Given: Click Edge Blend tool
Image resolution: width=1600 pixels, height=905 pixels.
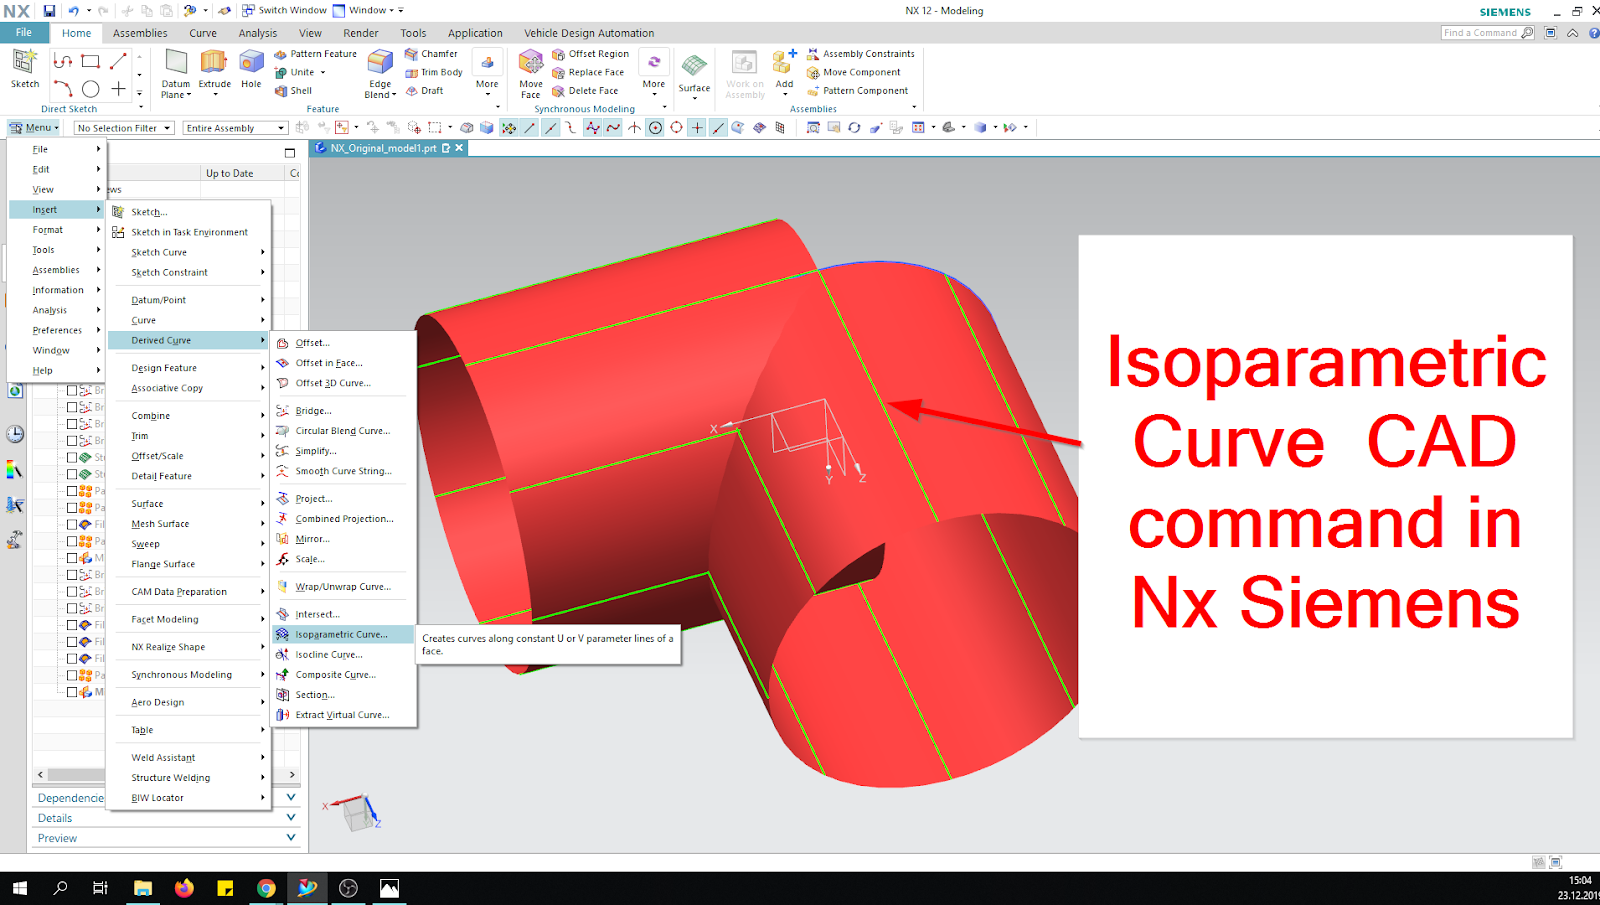Looking at the screenshot, I should (x=380, y=73).
